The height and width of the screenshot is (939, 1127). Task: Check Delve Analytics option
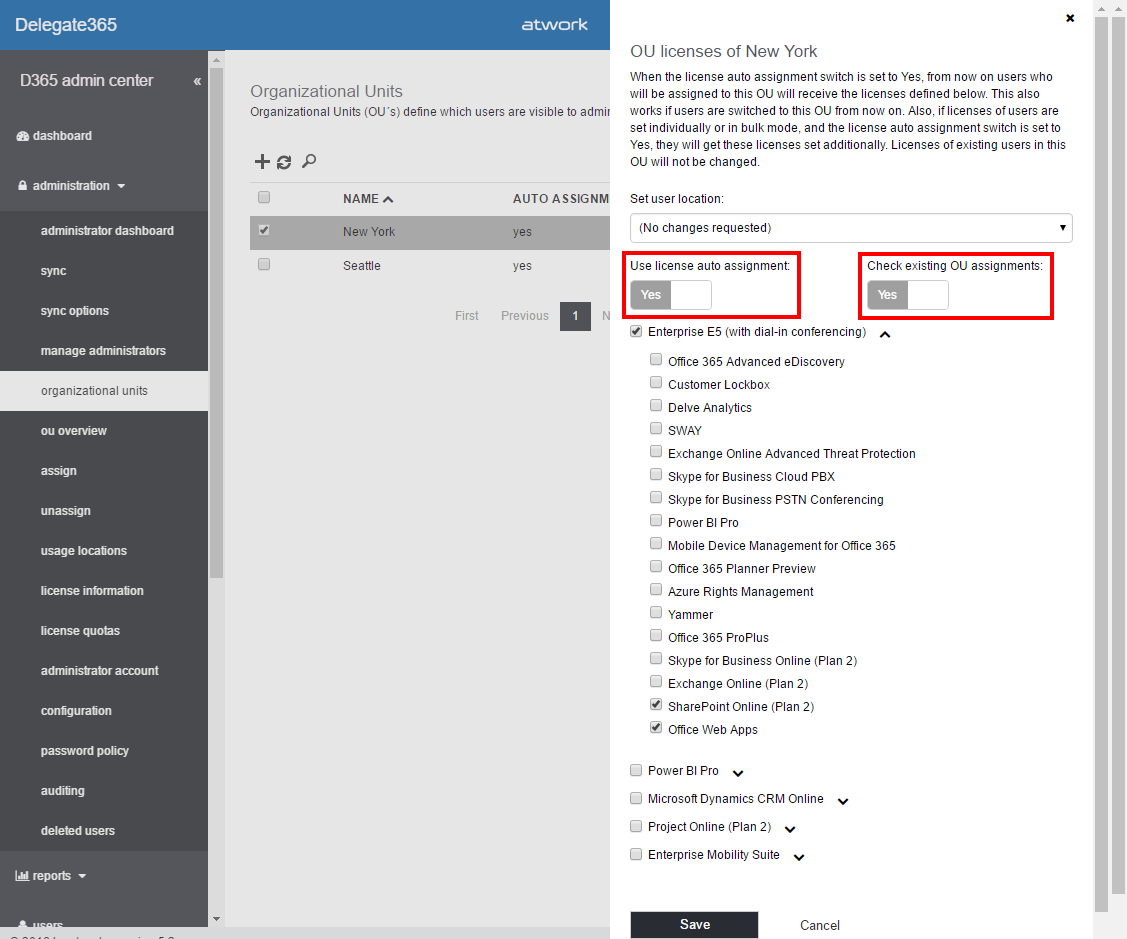pyautogui.click(x=656, y=406)
